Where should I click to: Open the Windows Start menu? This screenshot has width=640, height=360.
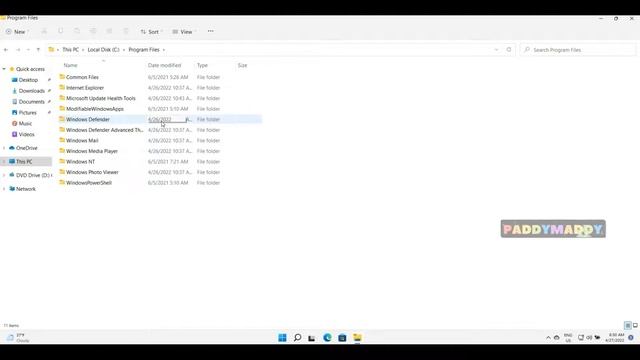(x=282, y=338)
